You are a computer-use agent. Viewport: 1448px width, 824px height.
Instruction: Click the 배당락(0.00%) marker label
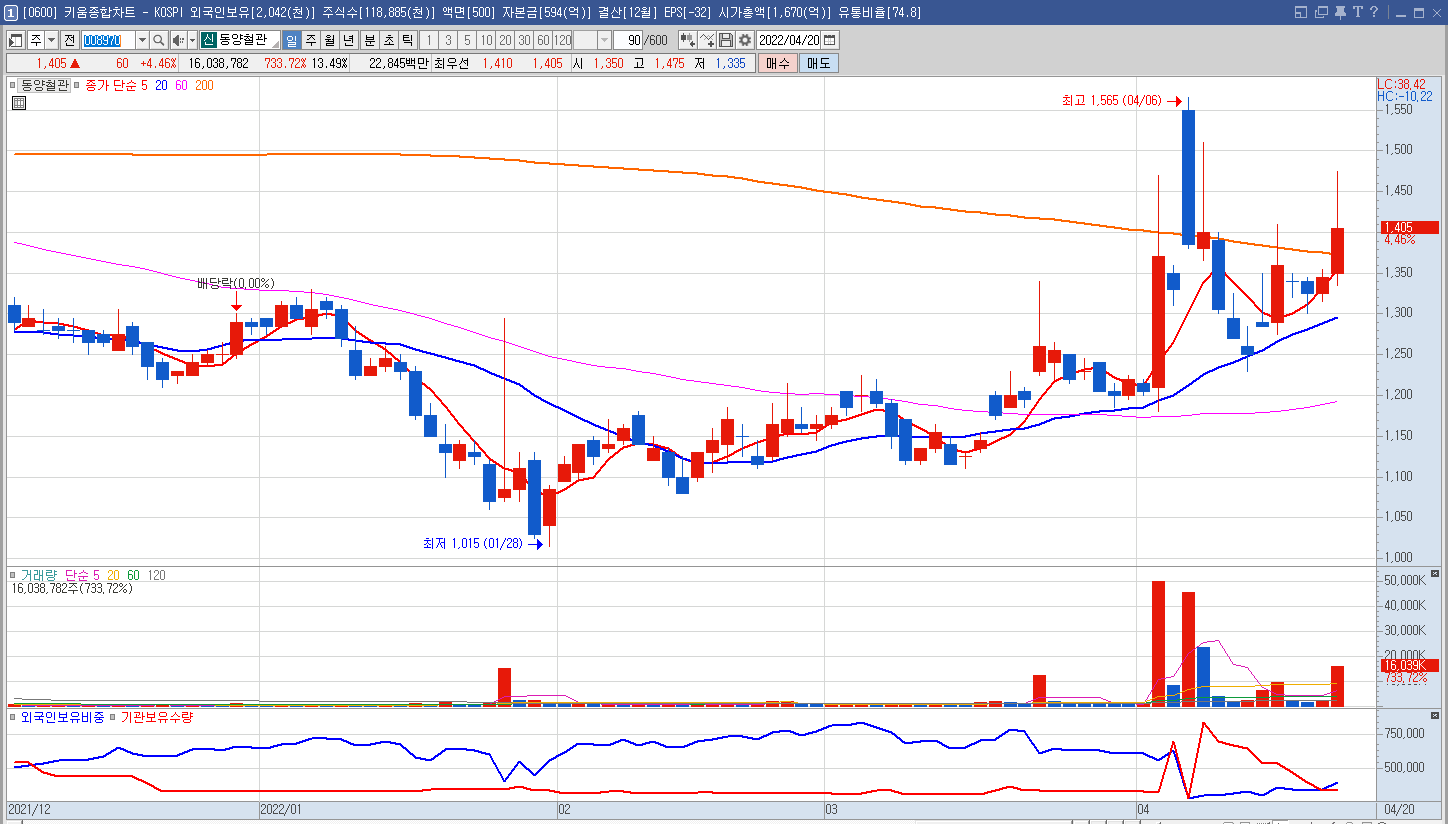pyautogui.click(x=235, y=284)
